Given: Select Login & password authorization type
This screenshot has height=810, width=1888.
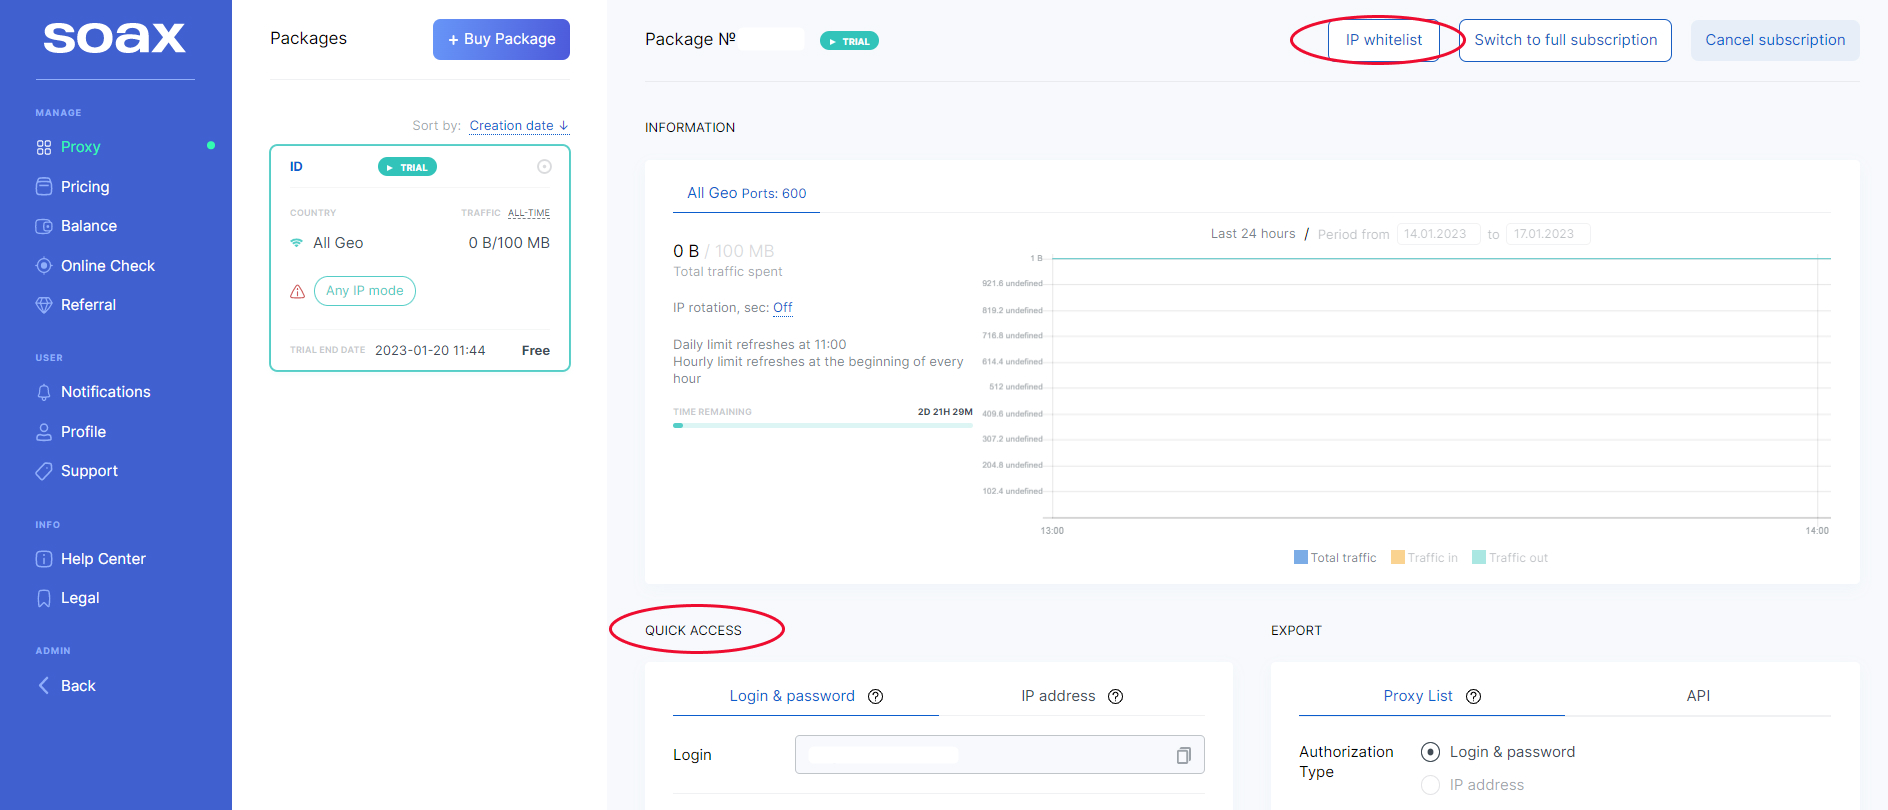Looking at the screenshot, I should (1431, 752).
